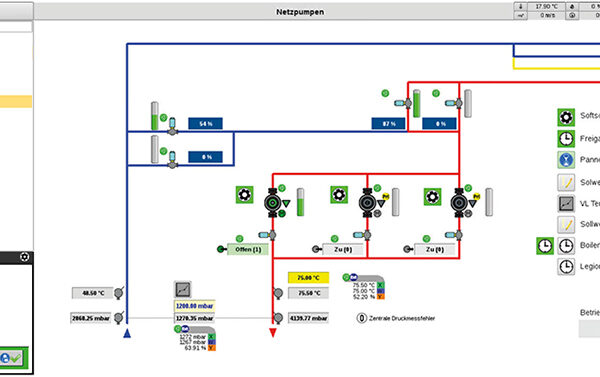The width and height of the screenshot is (600, 377).
Task: Select the running pump beside the green bar
Action: pyautogui.click(x=272, y=203)
